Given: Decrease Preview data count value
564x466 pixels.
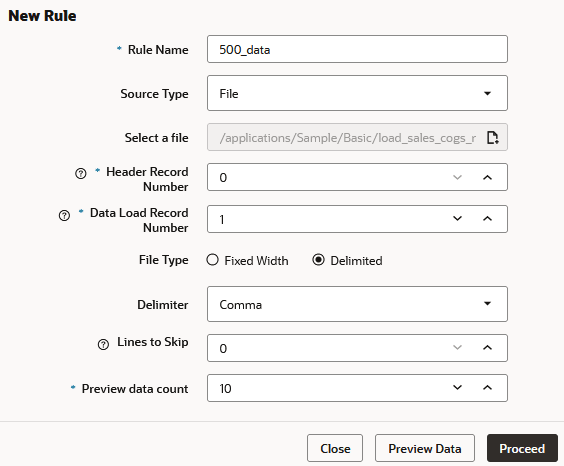Looking at the screenshot, I should click(457, 388).
